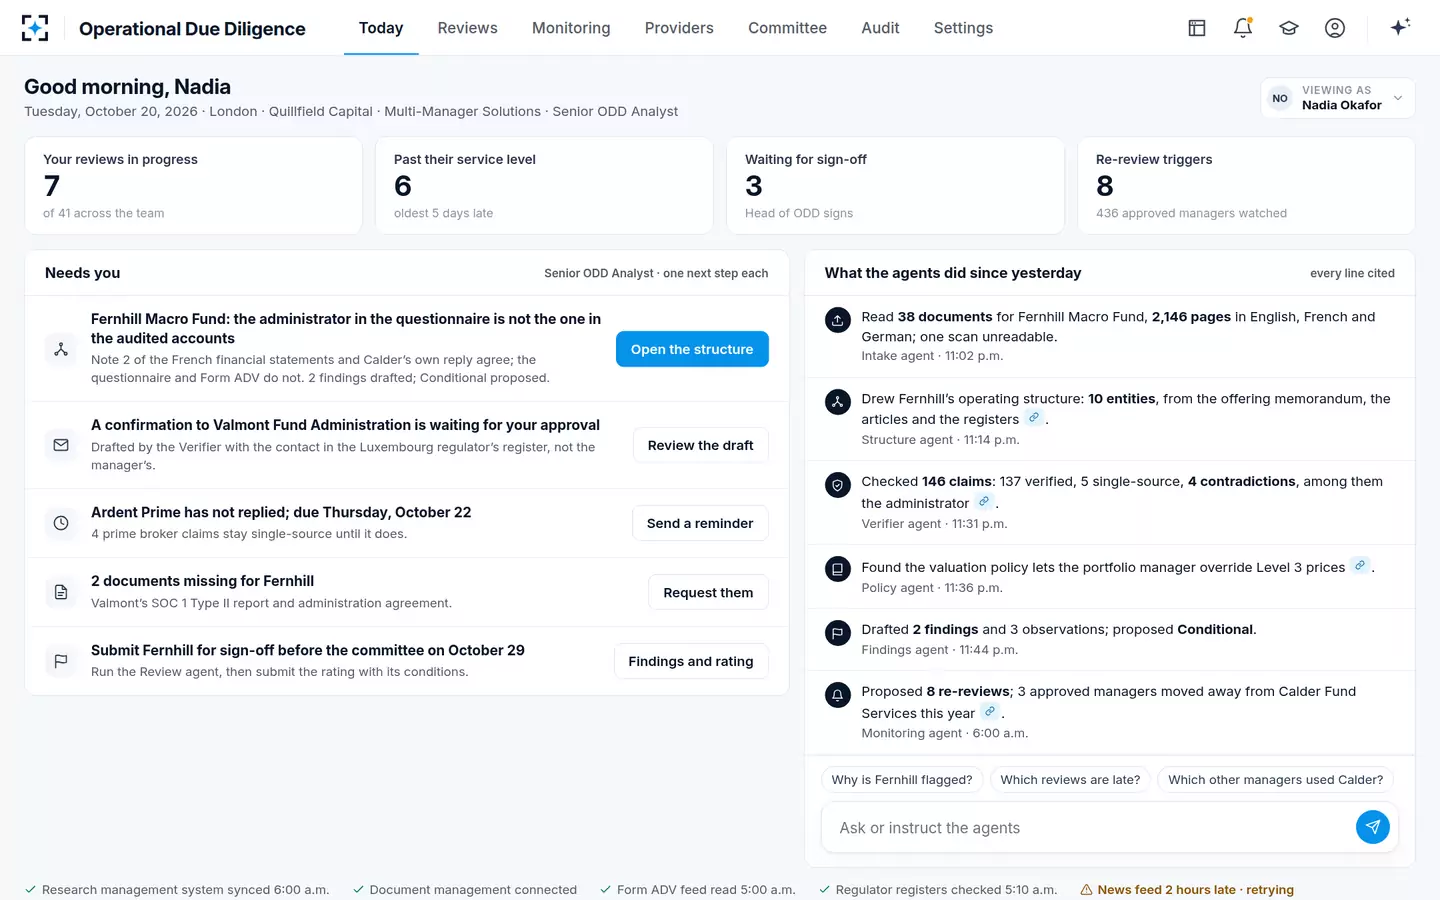Open citation link after 'articles and the registers'
This screenshot has height=900, width=1440.
click(1034, 418)
